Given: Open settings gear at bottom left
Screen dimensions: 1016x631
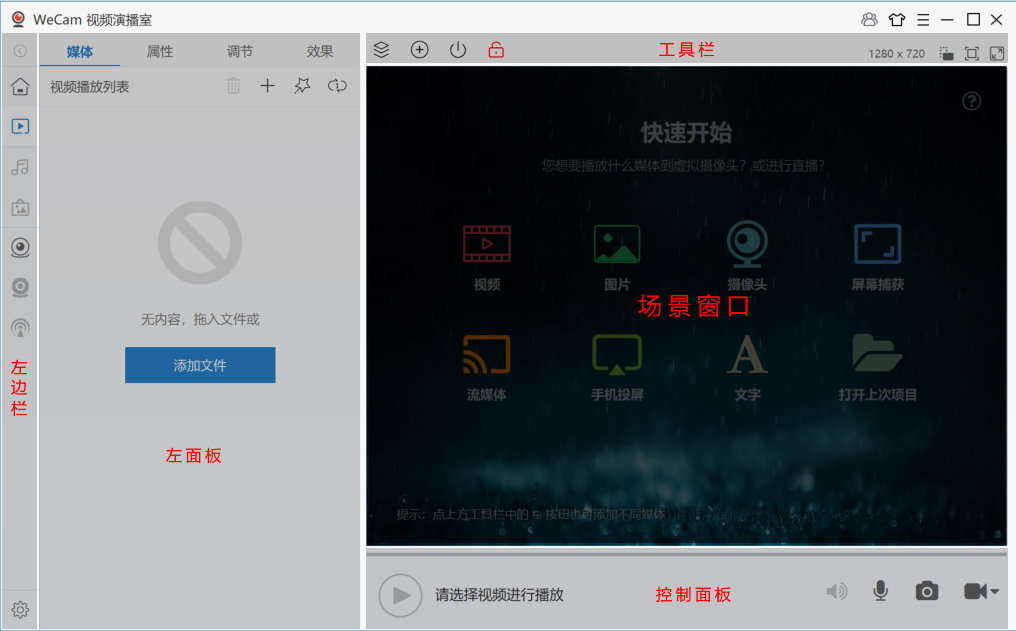Looking at the screenshot, I should [20, 609].
